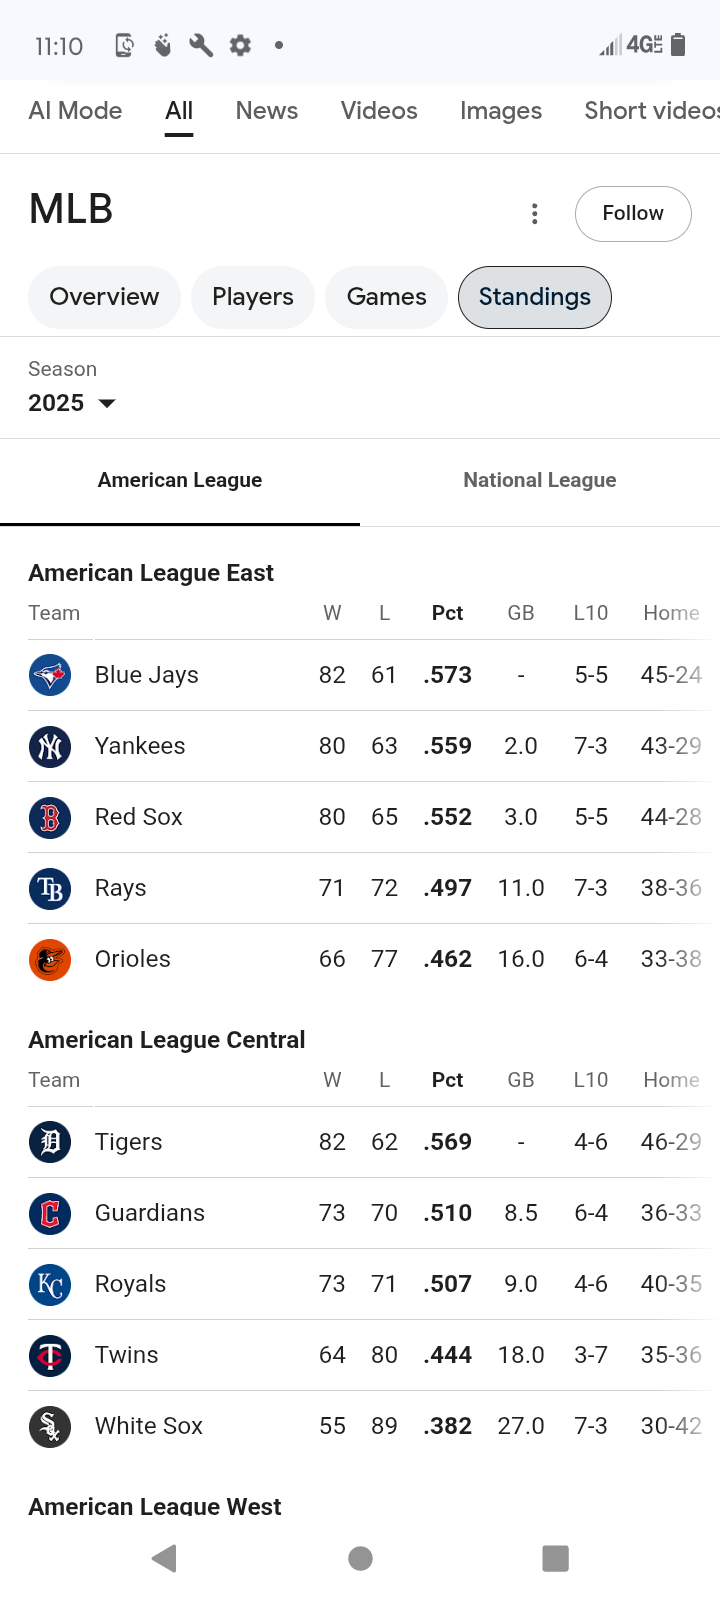Open the News search tab

point(267,111)
